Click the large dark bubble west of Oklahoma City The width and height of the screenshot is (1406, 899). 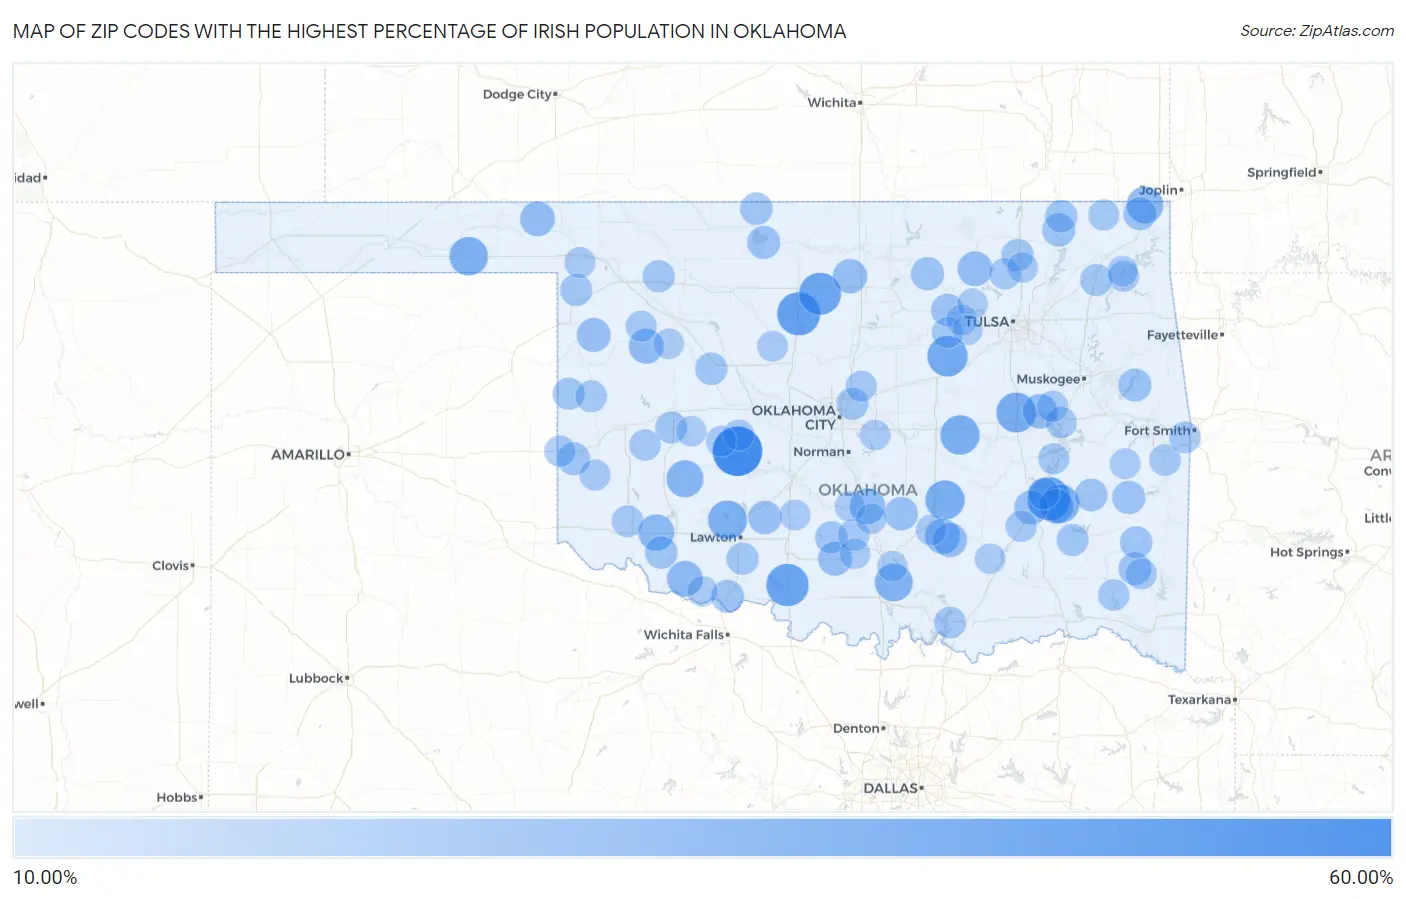(737, 450)
